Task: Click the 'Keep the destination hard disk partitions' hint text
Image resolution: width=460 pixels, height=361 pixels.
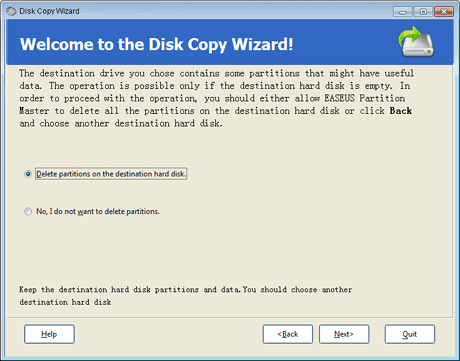Action: point(109,289)
